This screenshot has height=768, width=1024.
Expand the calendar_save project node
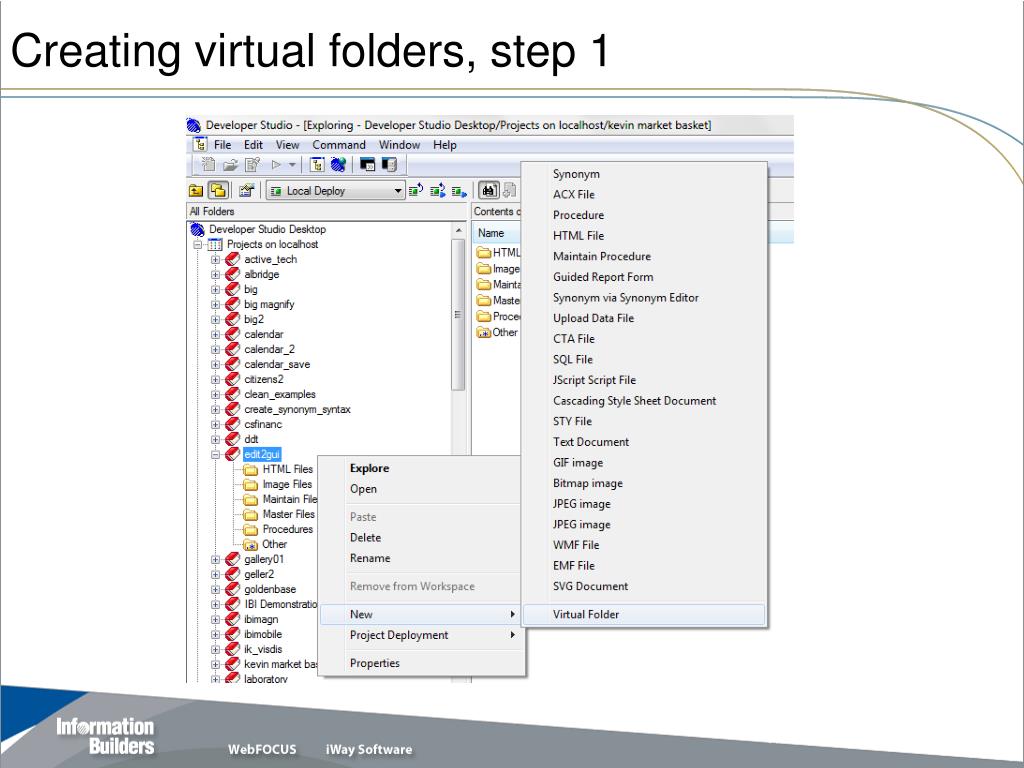(x=216, y=364)
